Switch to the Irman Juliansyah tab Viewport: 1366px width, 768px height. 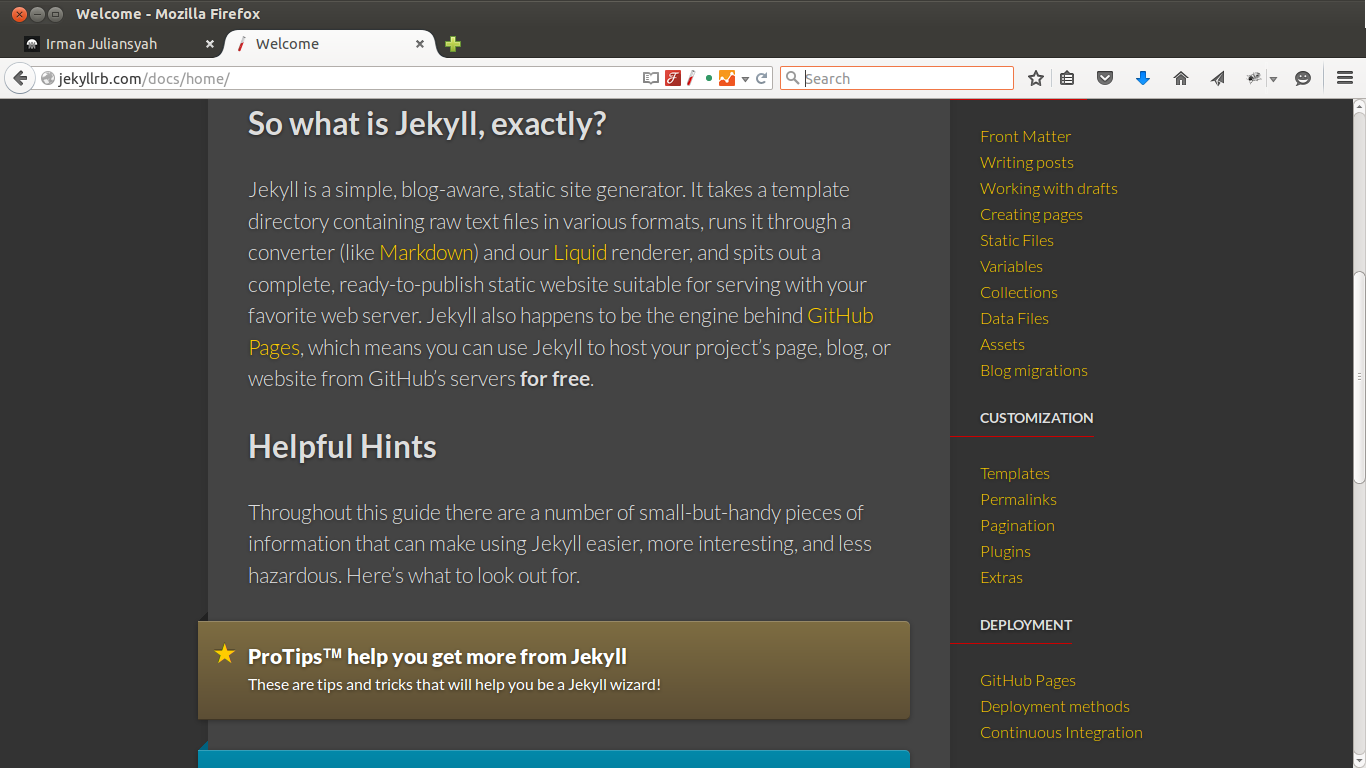(120, 44)
